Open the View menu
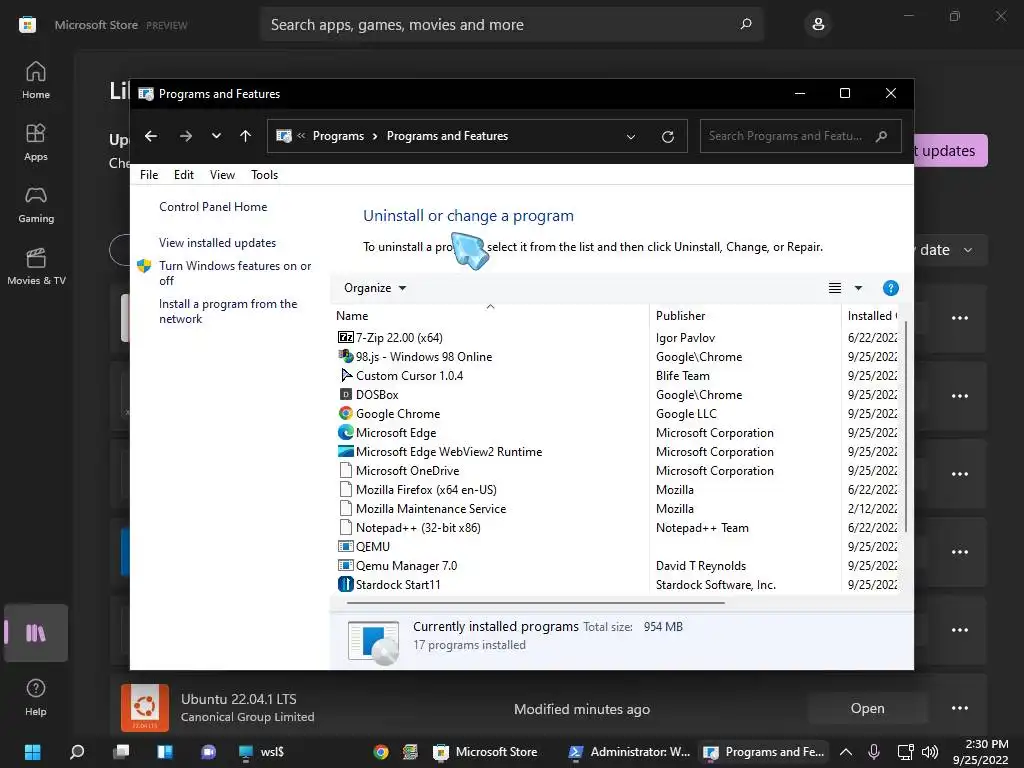The width and height of the screenshot is (1024, 768). [x=222, y=174]
